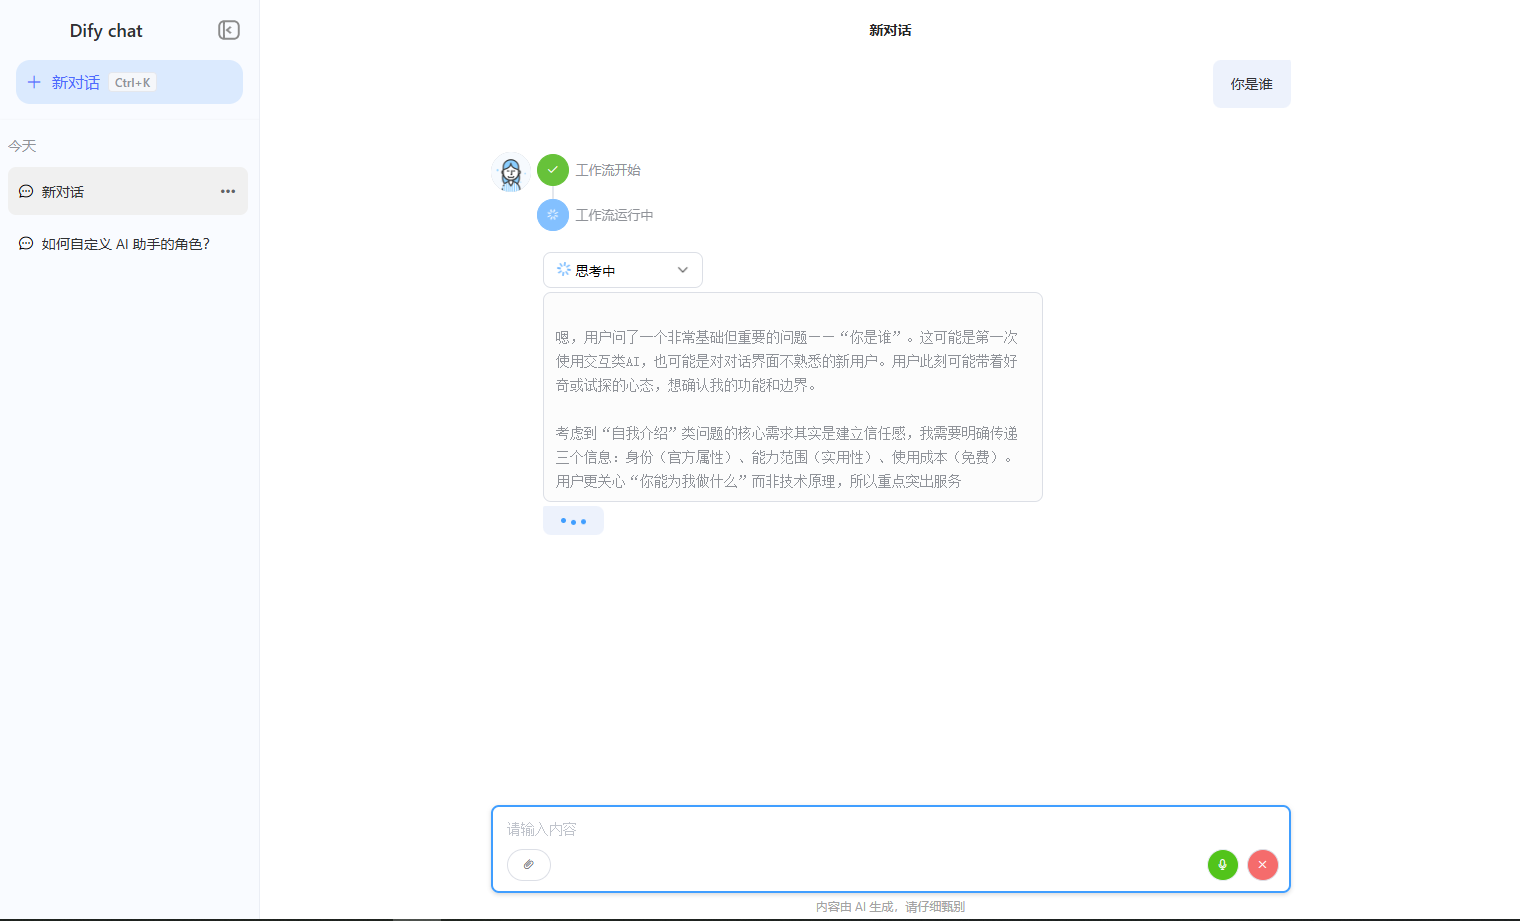Attach a file with the paperclip button
This screenshot has width=1520, height=921.
pyautogui.click(x=529, y=864)
